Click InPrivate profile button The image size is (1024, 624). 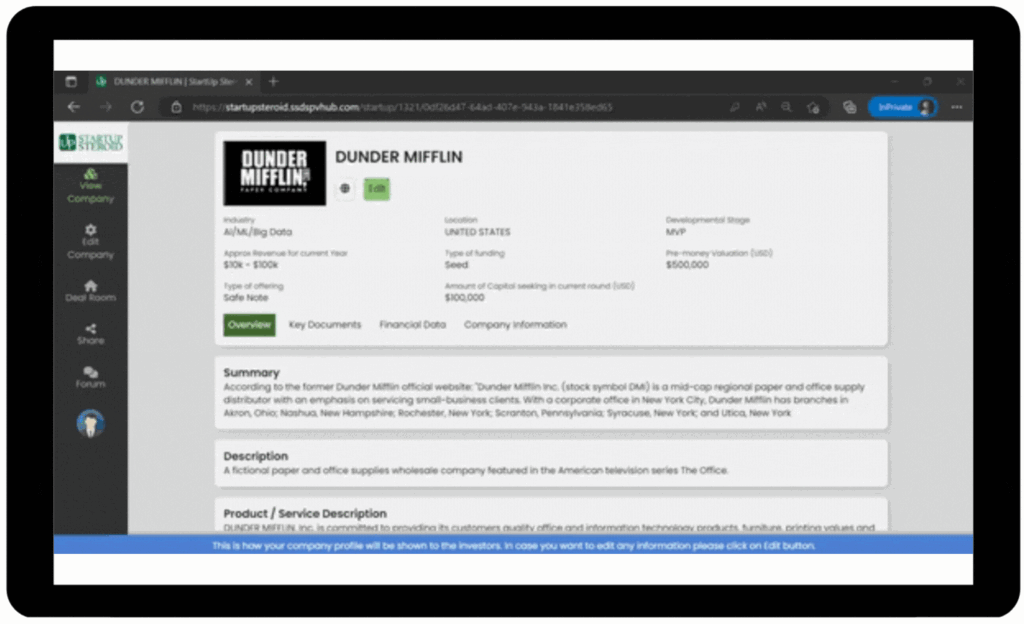click(x=903, y=107)
